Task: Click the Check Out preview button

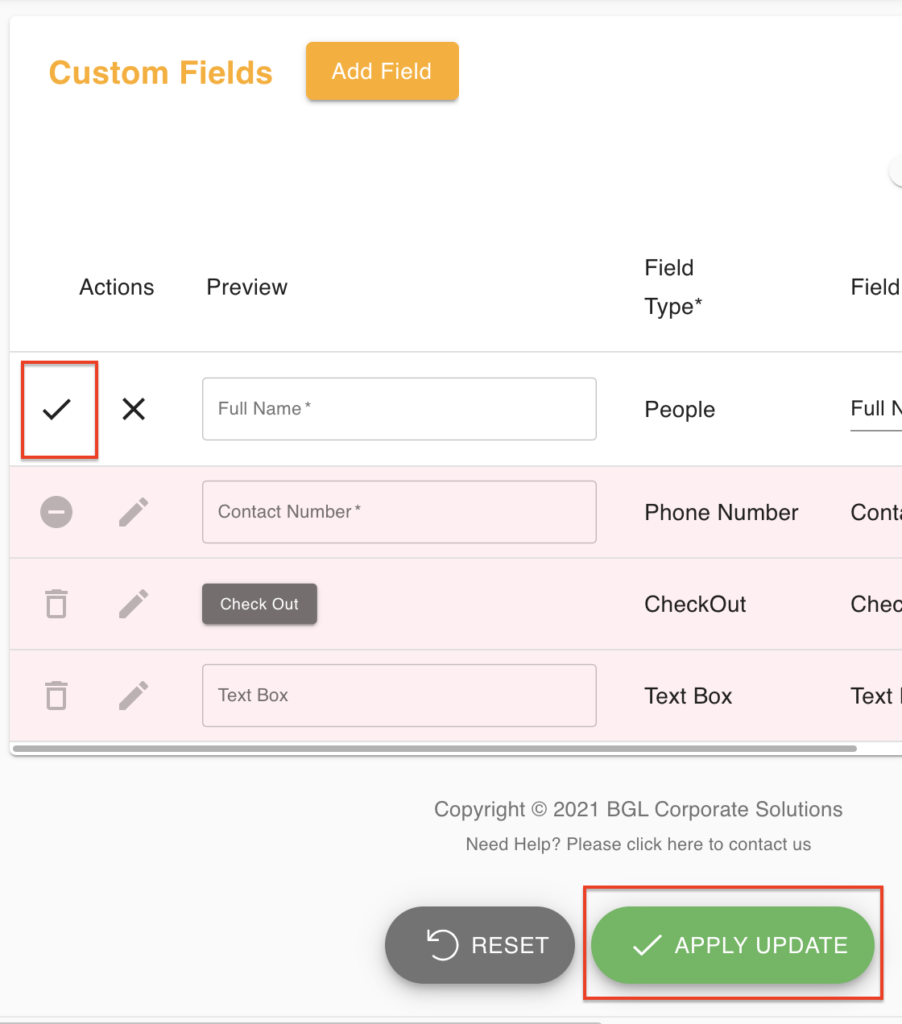Action: 259,604
